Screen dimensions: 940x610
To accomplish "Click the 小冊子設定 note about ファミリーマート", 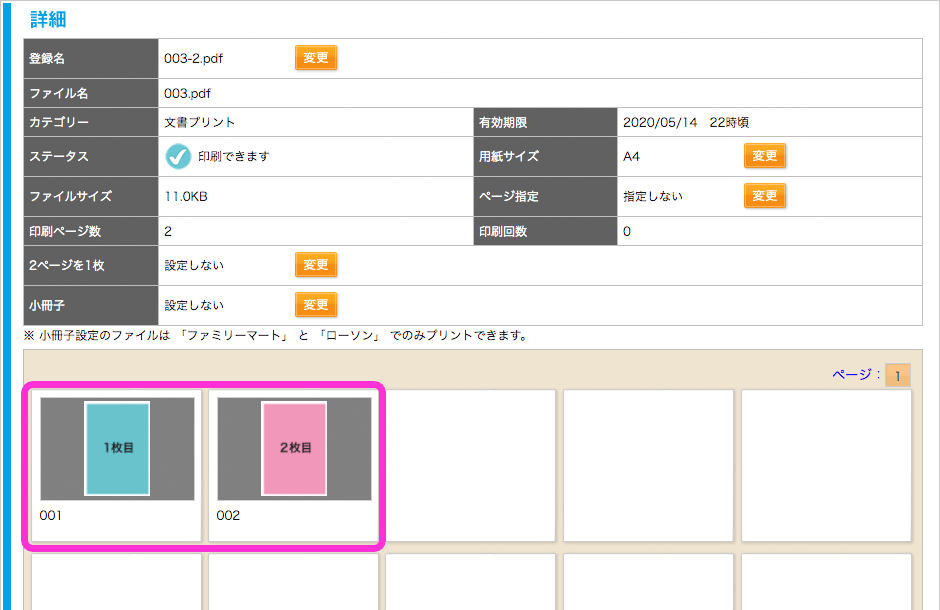I will 276,336.
